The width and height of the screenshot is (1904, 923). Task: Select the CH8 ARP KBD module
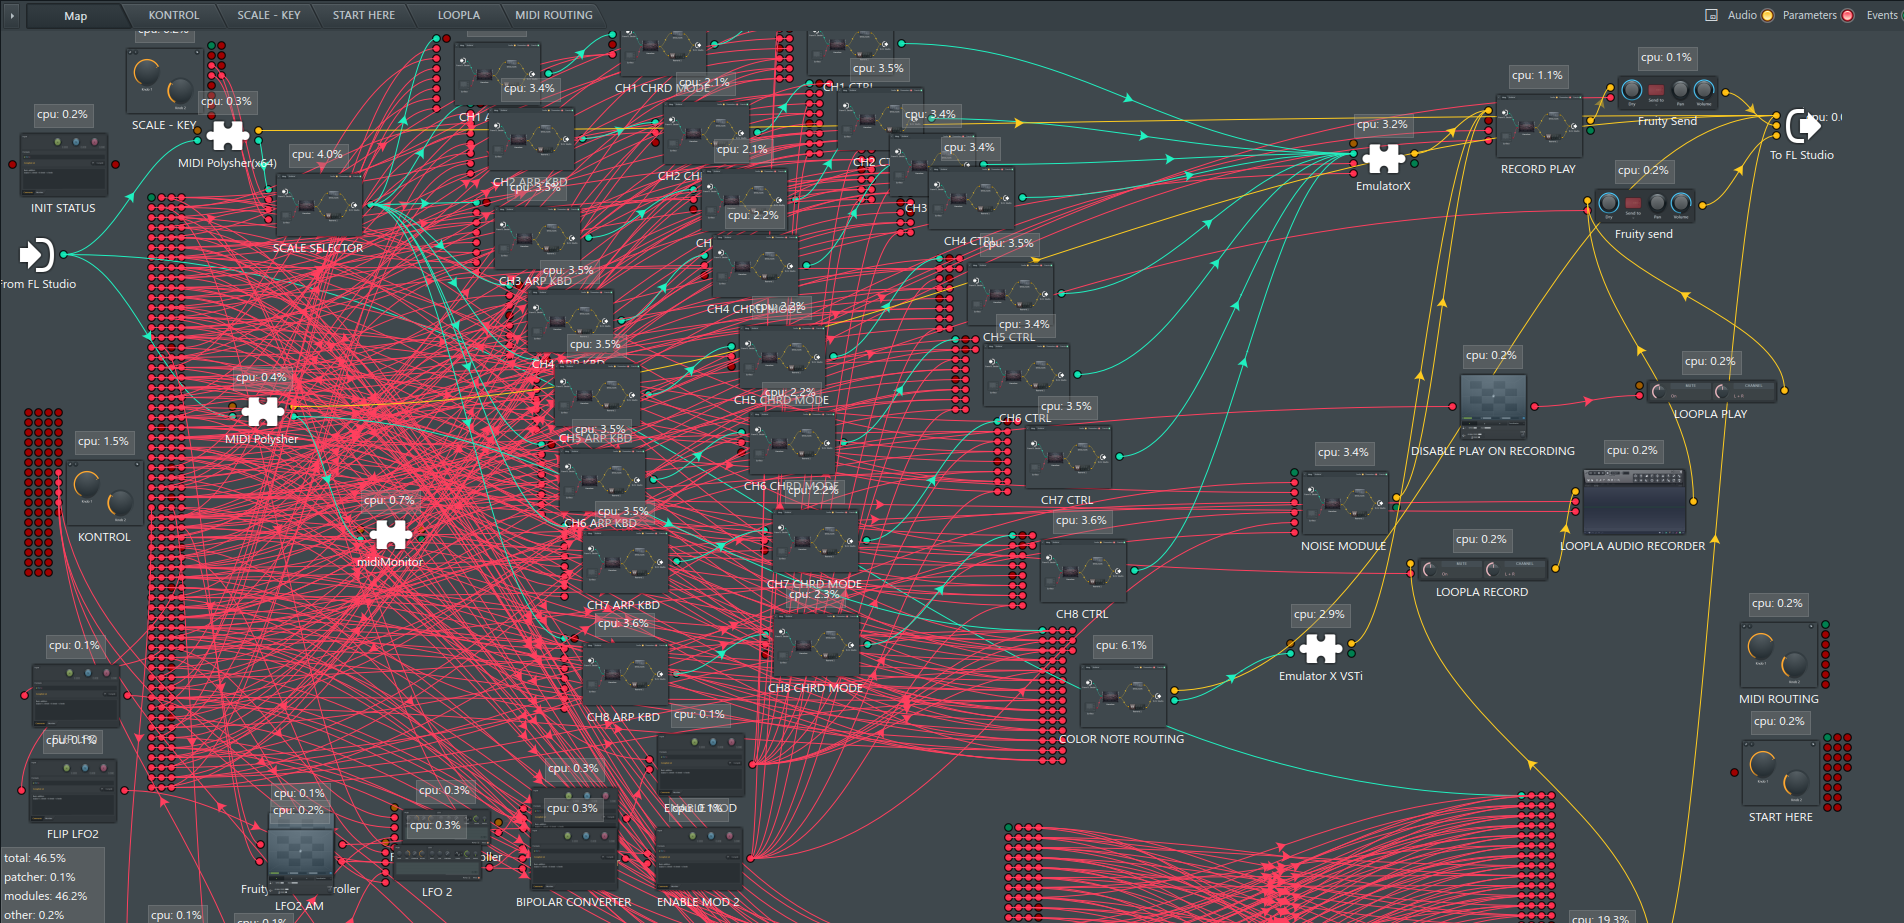pos(626,674)
